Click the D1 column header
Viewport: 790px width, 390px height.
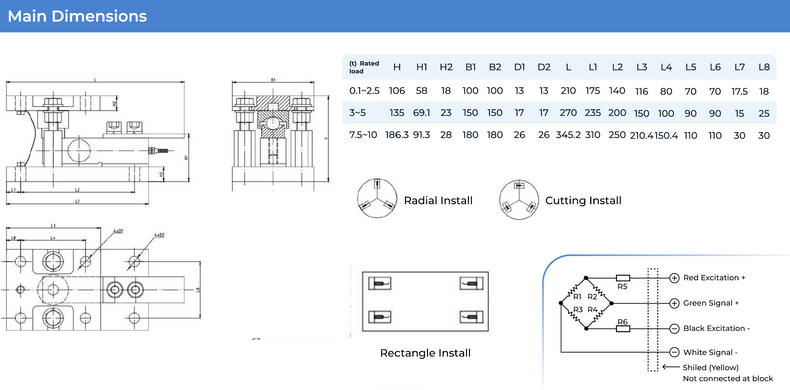(x=519, y=67)
